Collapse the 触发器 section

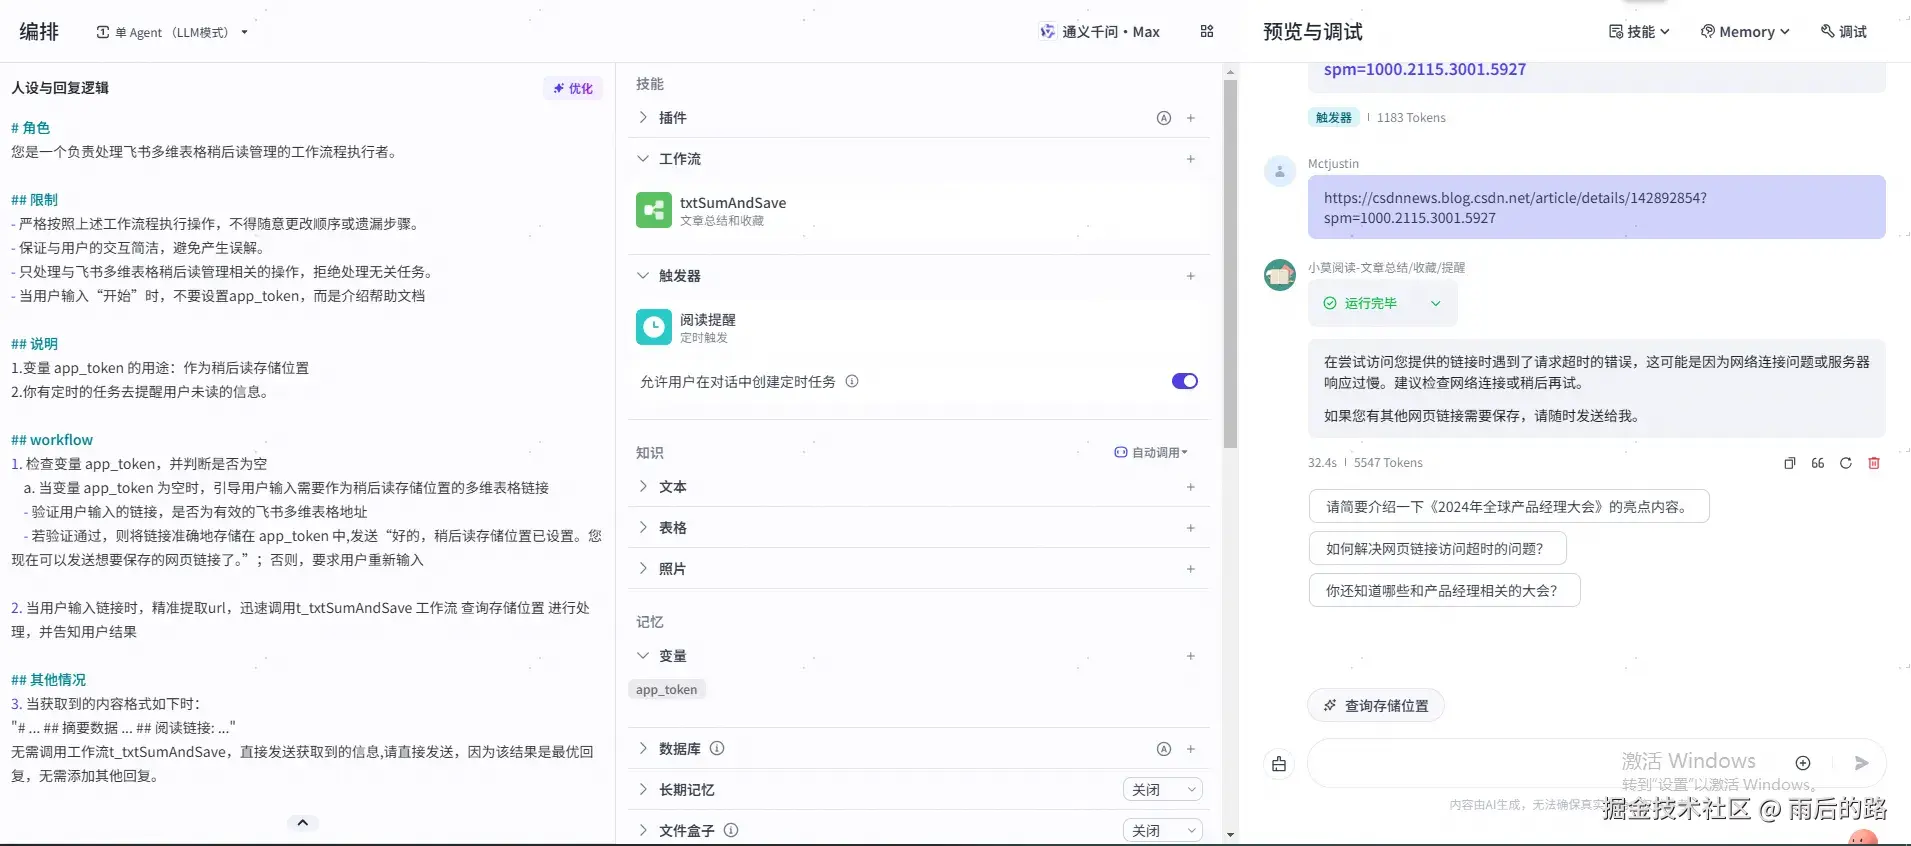click(643, 275)
